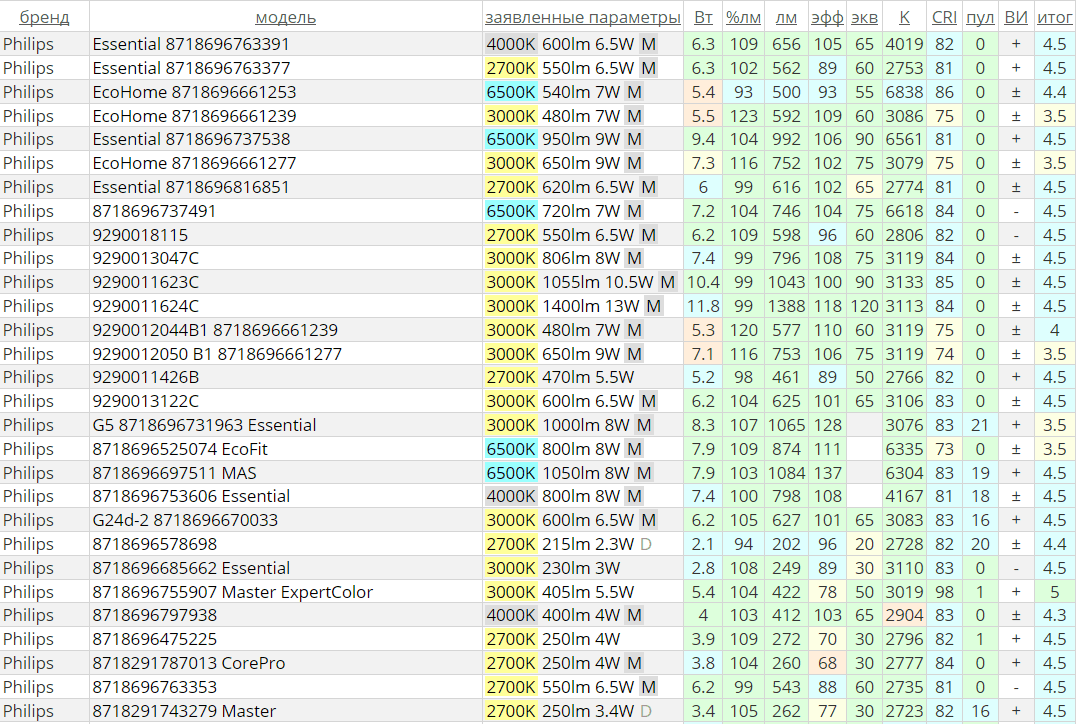
Task: Click CRI value 73
Action: point(944,450)
